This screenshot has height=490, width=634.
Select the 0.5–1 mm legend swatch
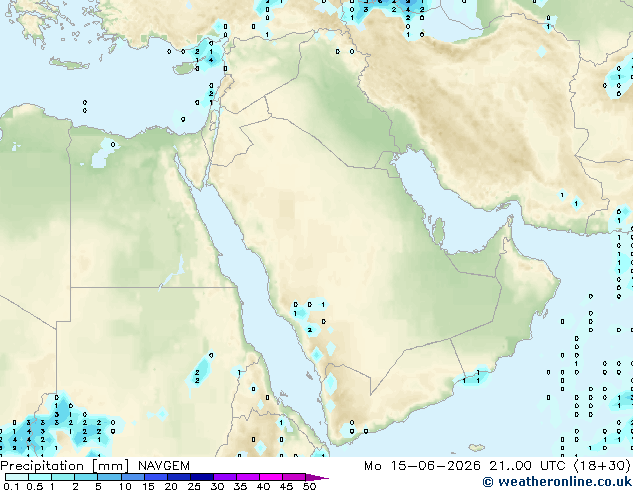[40, 477]
